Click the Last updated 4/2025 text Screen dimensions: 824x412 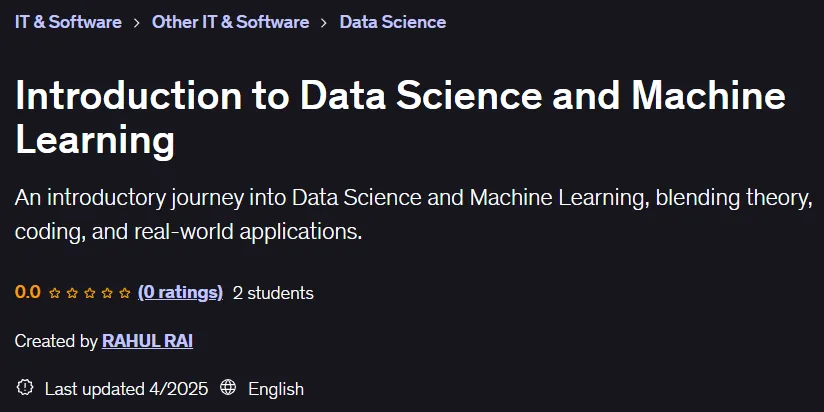tap(127, 389)
